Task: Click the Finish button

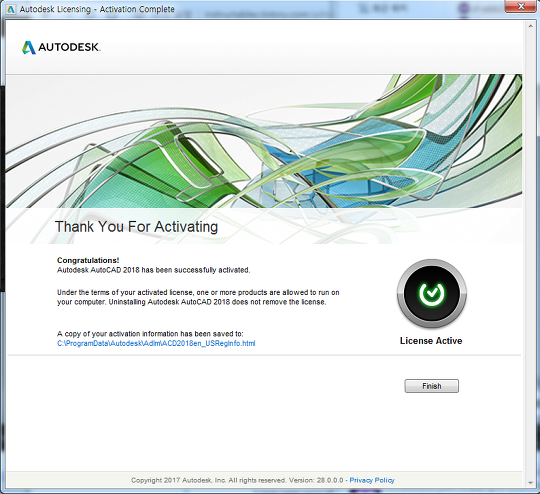Action: pyautogui.click(x=432, y=386)
